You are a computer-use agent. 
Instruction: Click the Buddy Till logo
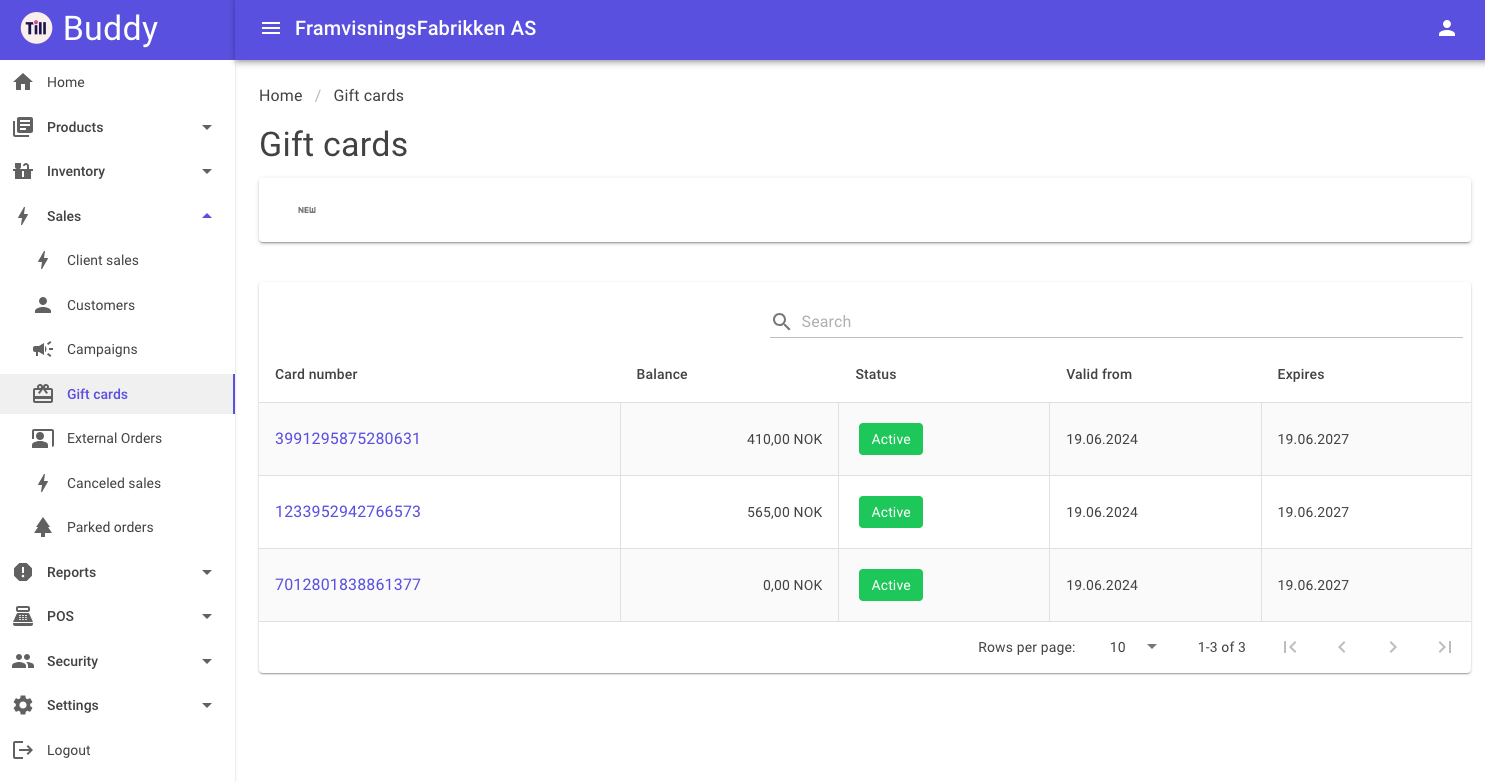36,28
